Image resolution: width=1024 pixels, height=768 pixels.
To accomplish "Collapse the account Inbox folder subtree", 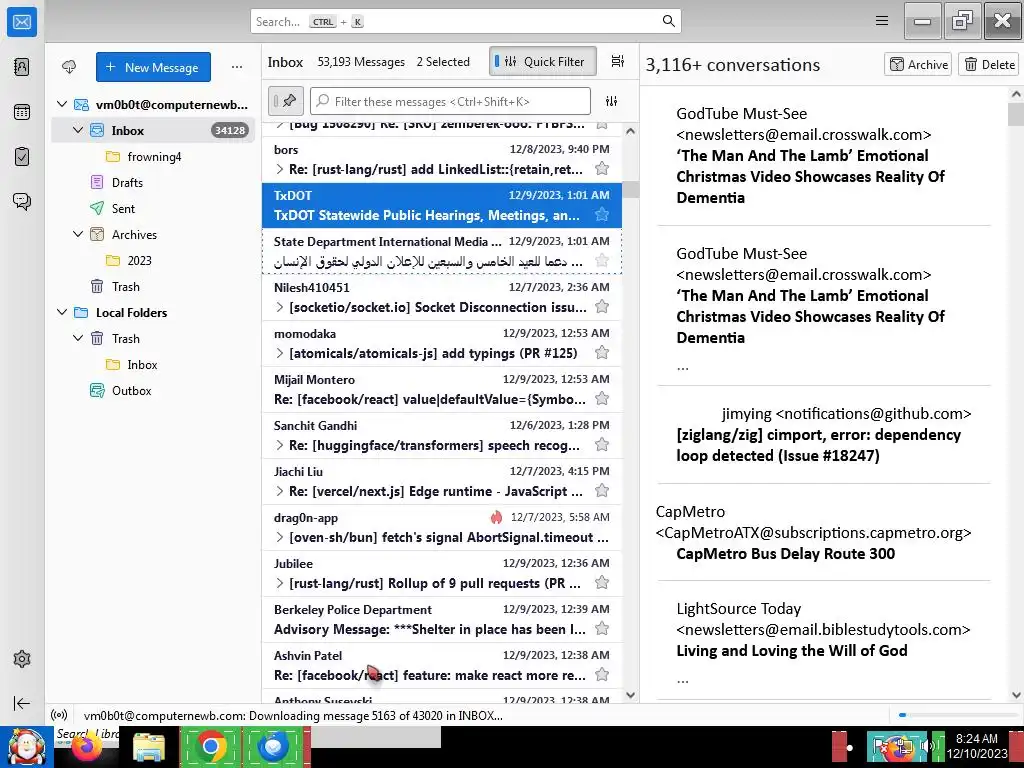I will pyautogui.click(x=78, y=130).
